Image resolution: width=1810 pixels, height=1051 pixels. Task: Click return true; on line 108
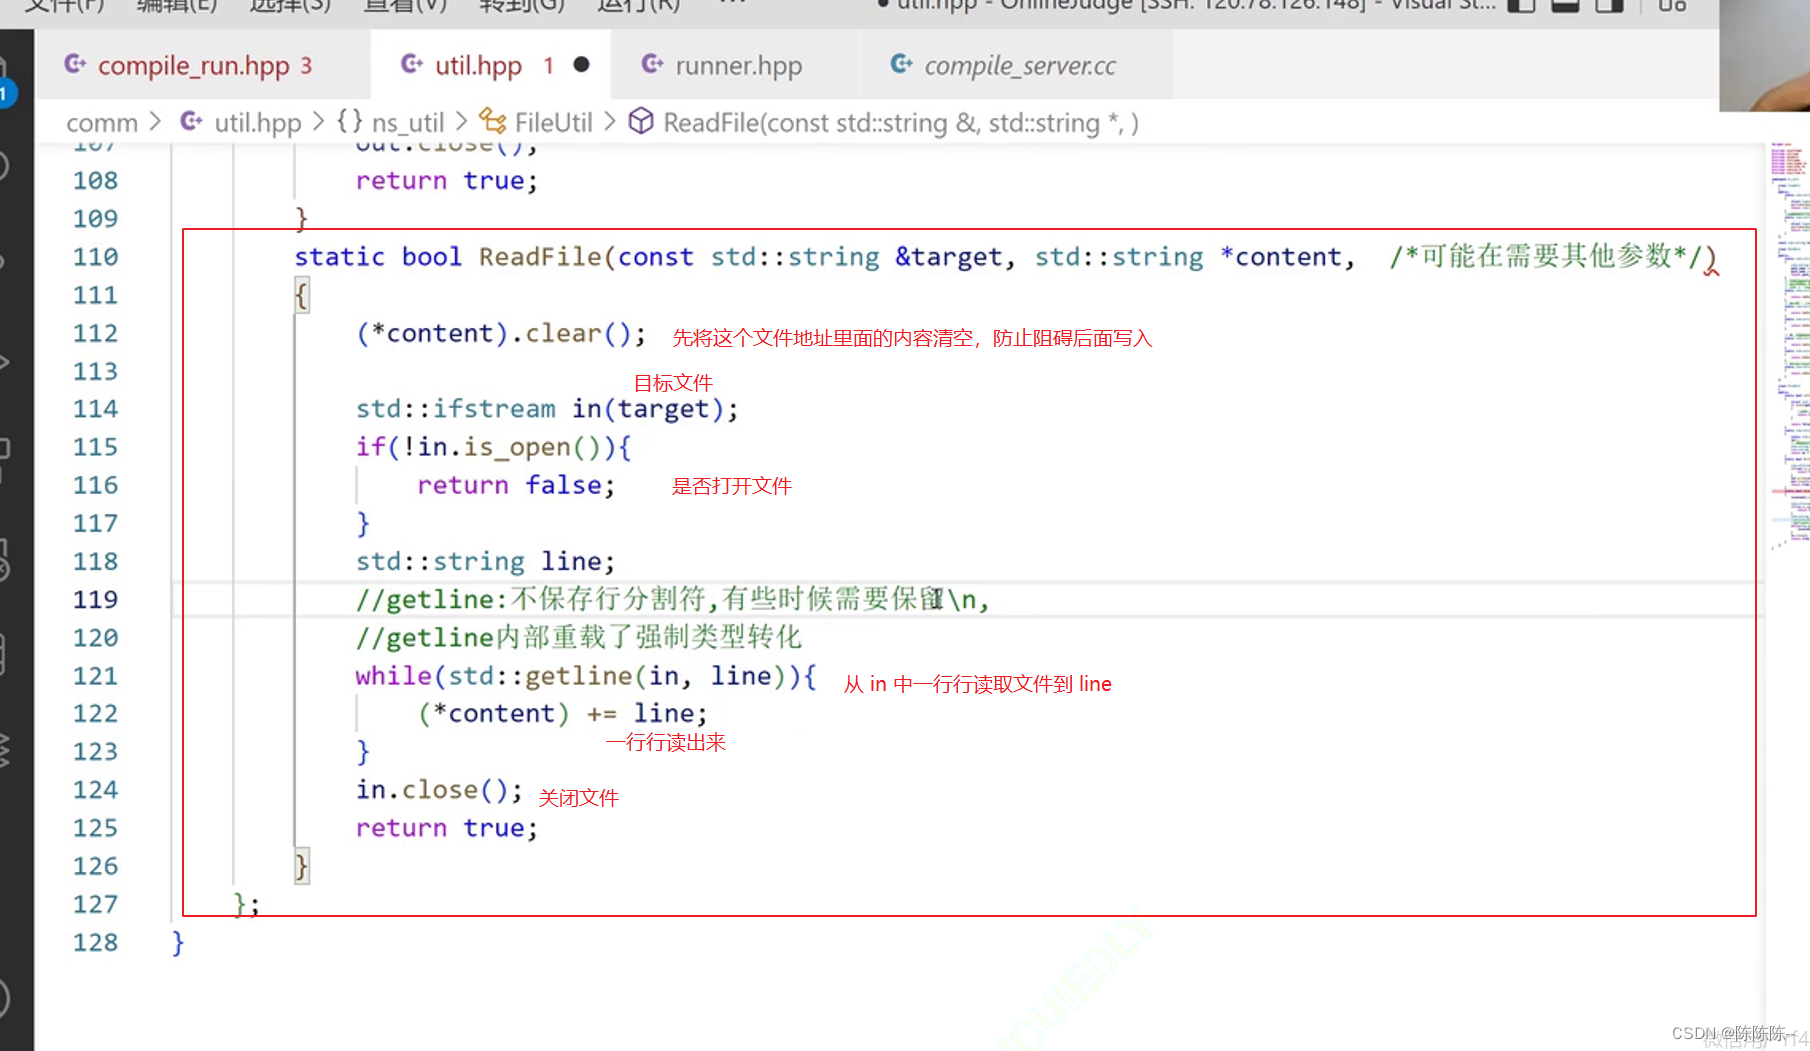(x=446, y=181)
